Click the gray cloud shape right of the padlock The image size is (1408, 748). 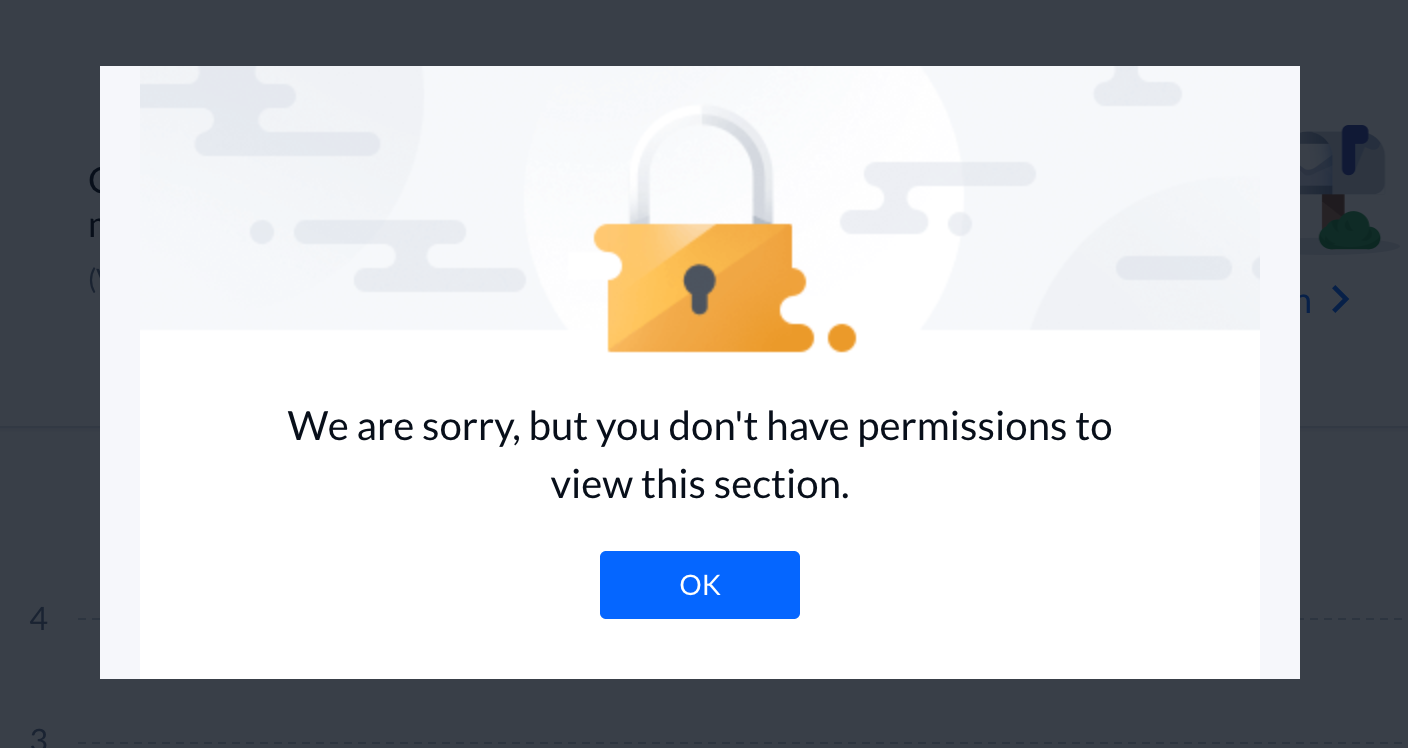coord(937,197)
